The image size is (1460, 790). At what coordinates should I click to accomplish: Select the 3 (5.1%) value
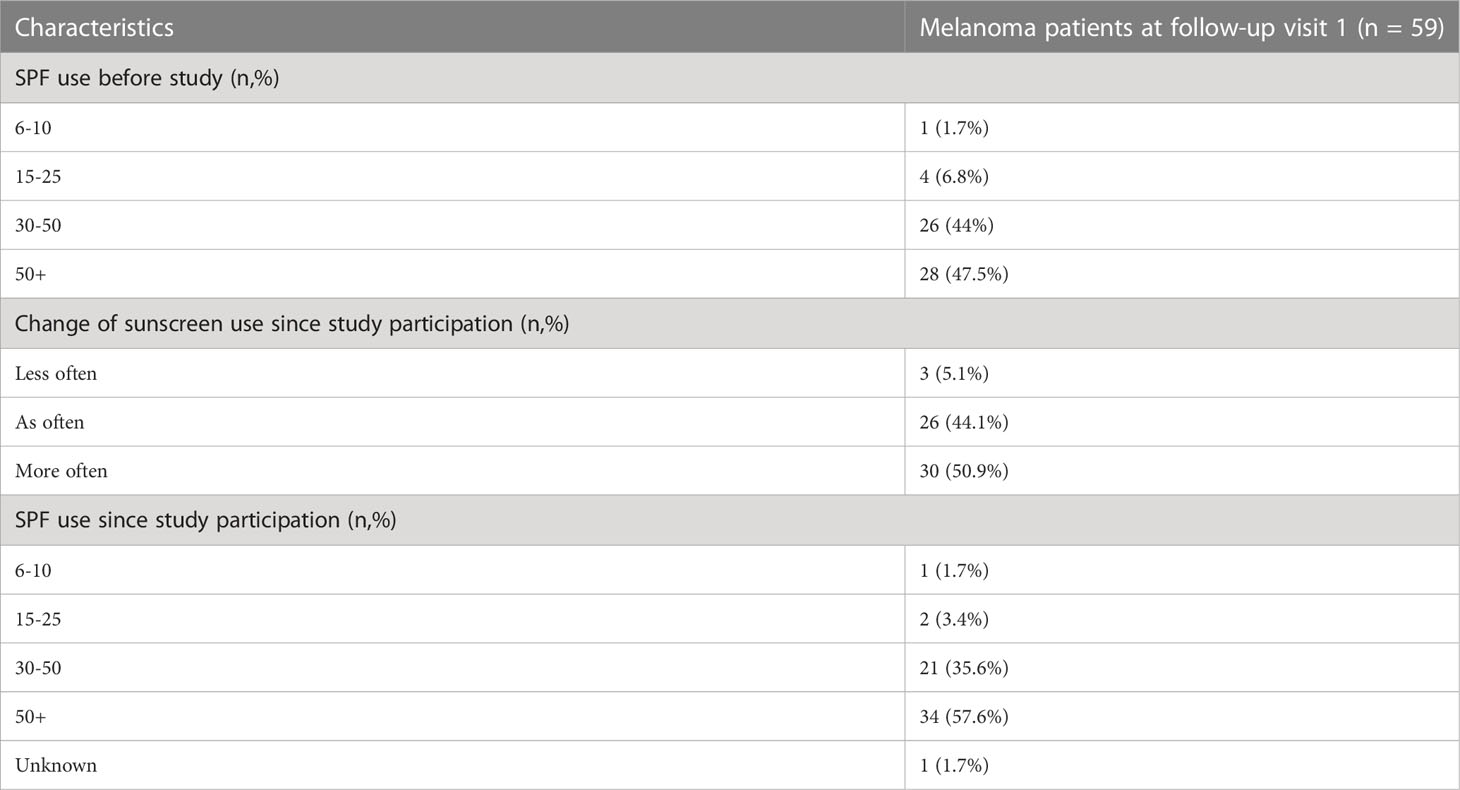click(x=953, y=373)
